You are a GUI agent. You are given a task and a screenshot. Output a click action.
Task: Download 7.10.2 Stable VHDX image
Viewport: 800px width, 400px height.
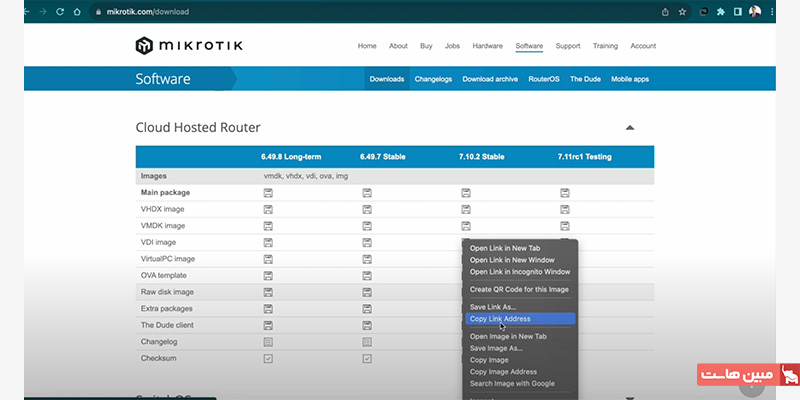466,209
